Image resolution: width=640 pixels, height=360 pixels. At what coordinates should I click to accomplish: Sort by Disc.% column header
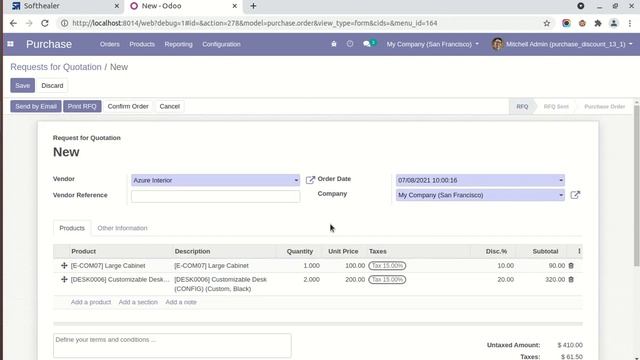pyautogui.click(x=496, y=251)
